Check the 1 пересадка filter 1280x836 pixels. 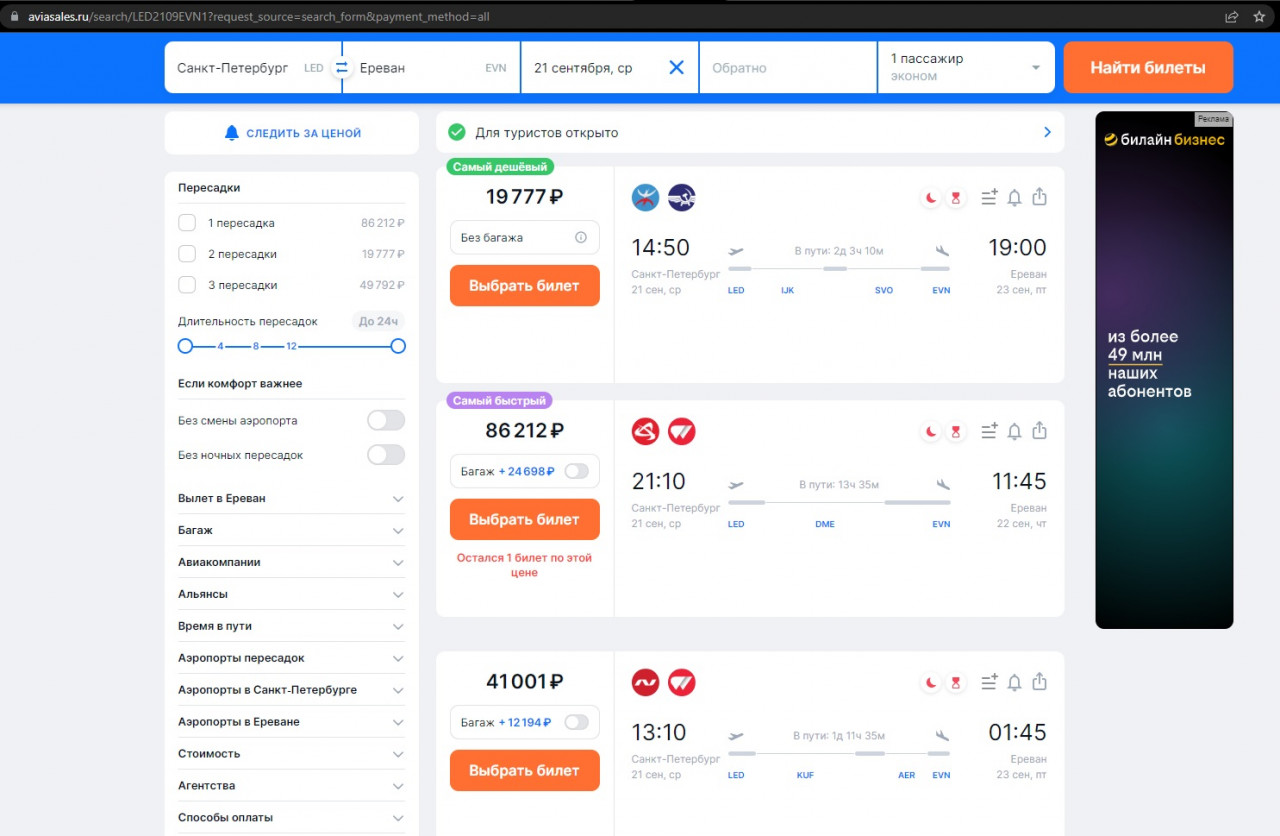187,223
